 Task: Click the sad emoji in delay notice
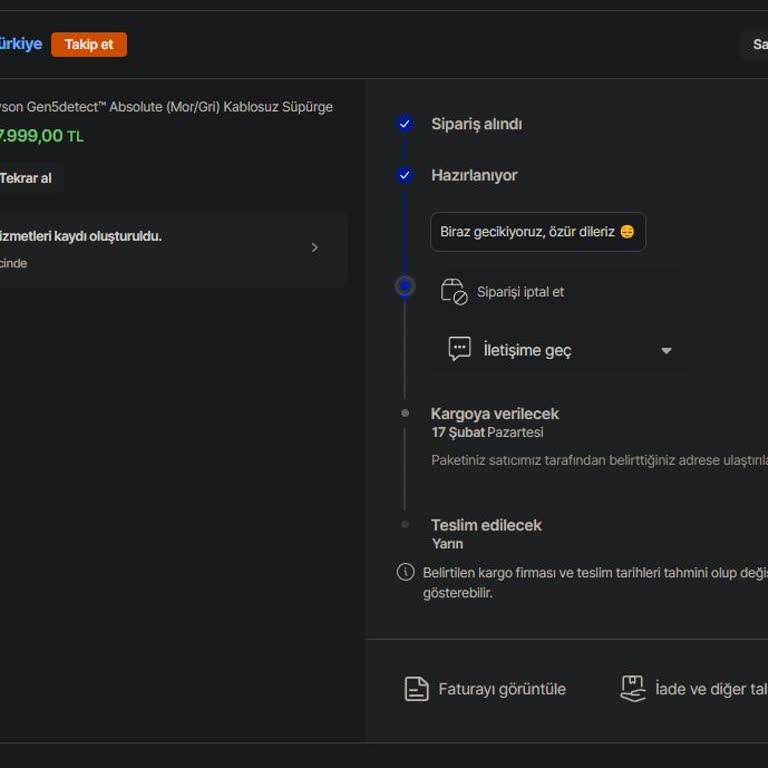point(627,232)
